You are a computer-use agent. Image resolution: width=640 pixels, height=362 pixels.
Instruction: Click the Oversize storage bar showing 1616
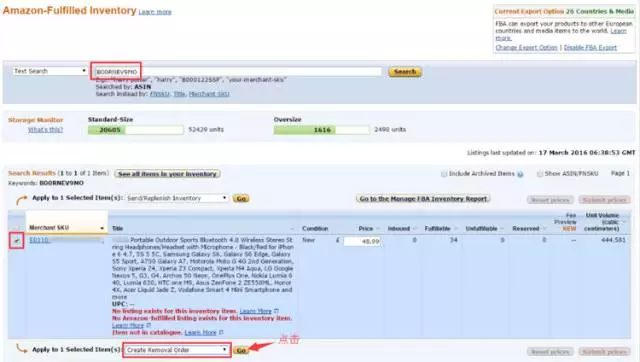(322, 130)
